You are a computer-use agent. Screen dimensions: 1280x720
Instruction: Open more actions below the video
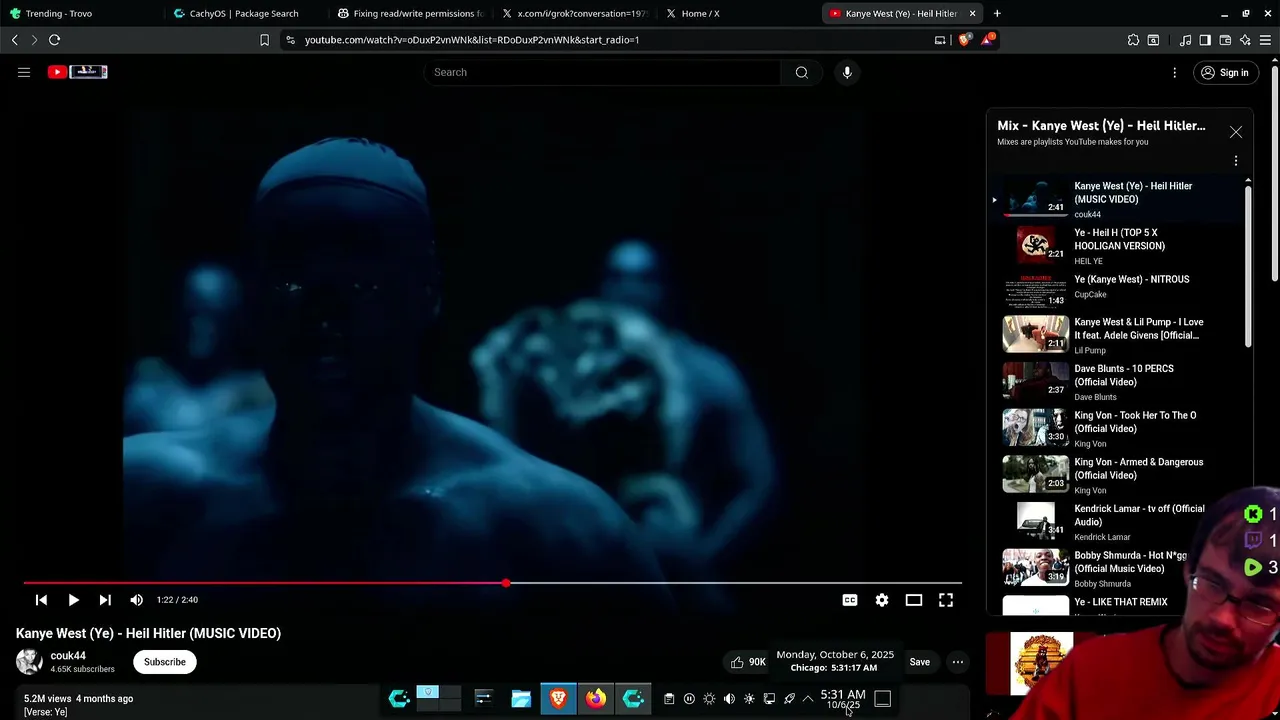click(958, 662)
